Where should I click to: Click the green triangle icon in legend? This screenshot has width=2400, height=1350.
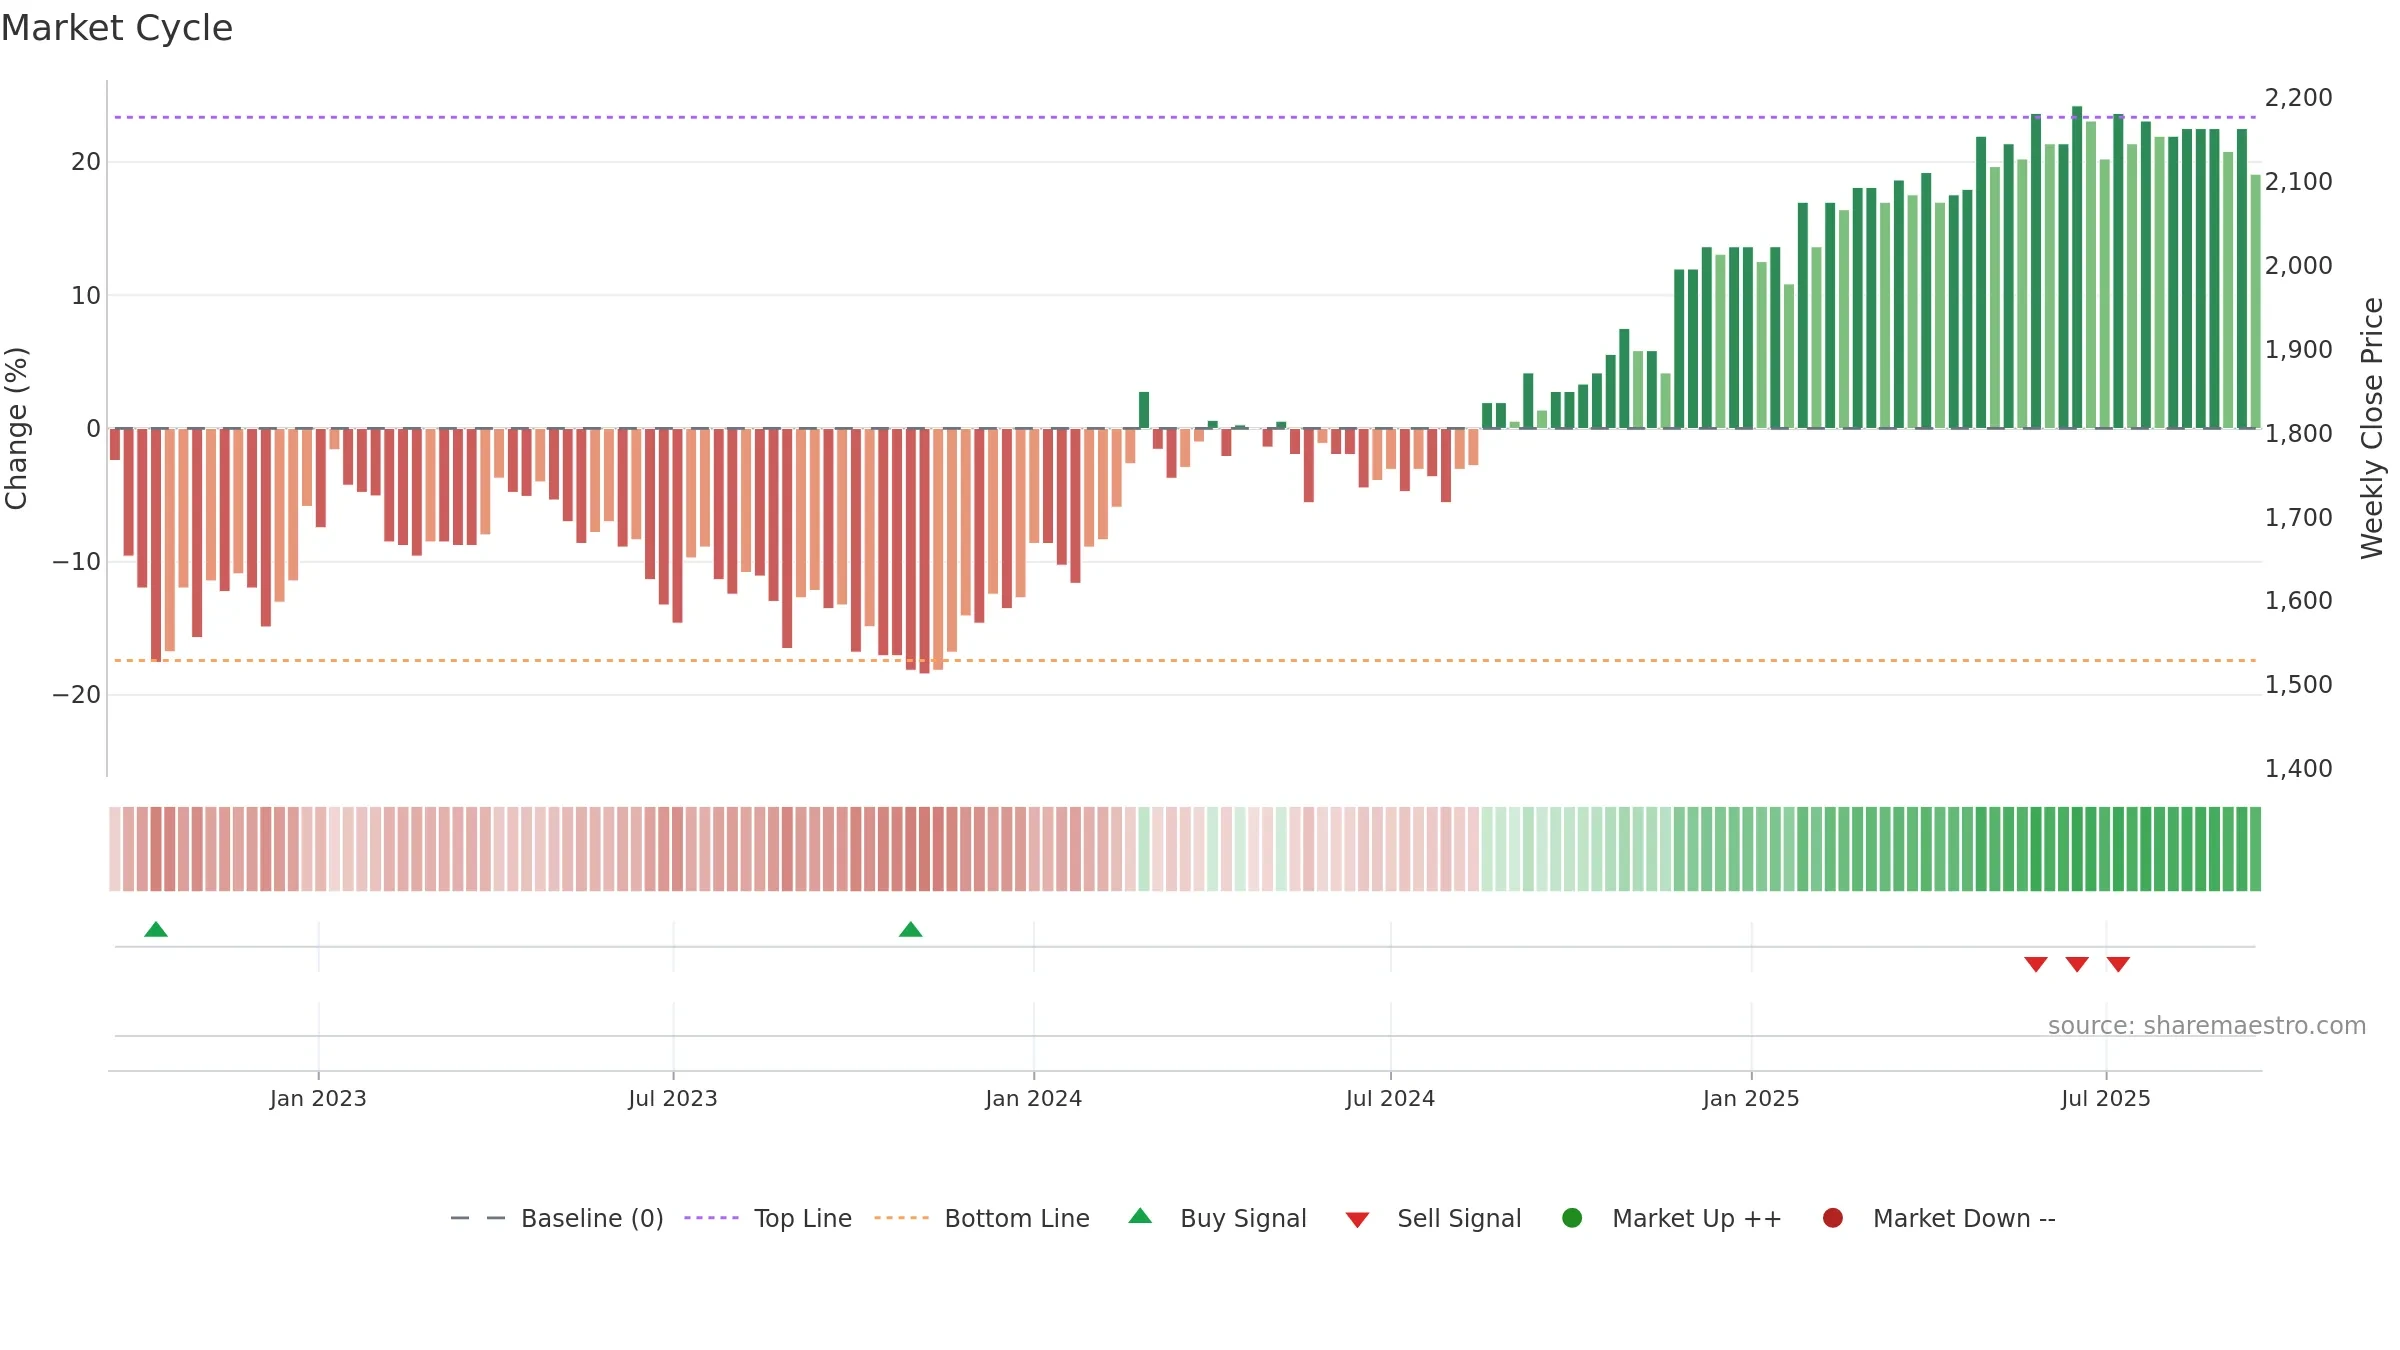(x=1140, y=1216)
